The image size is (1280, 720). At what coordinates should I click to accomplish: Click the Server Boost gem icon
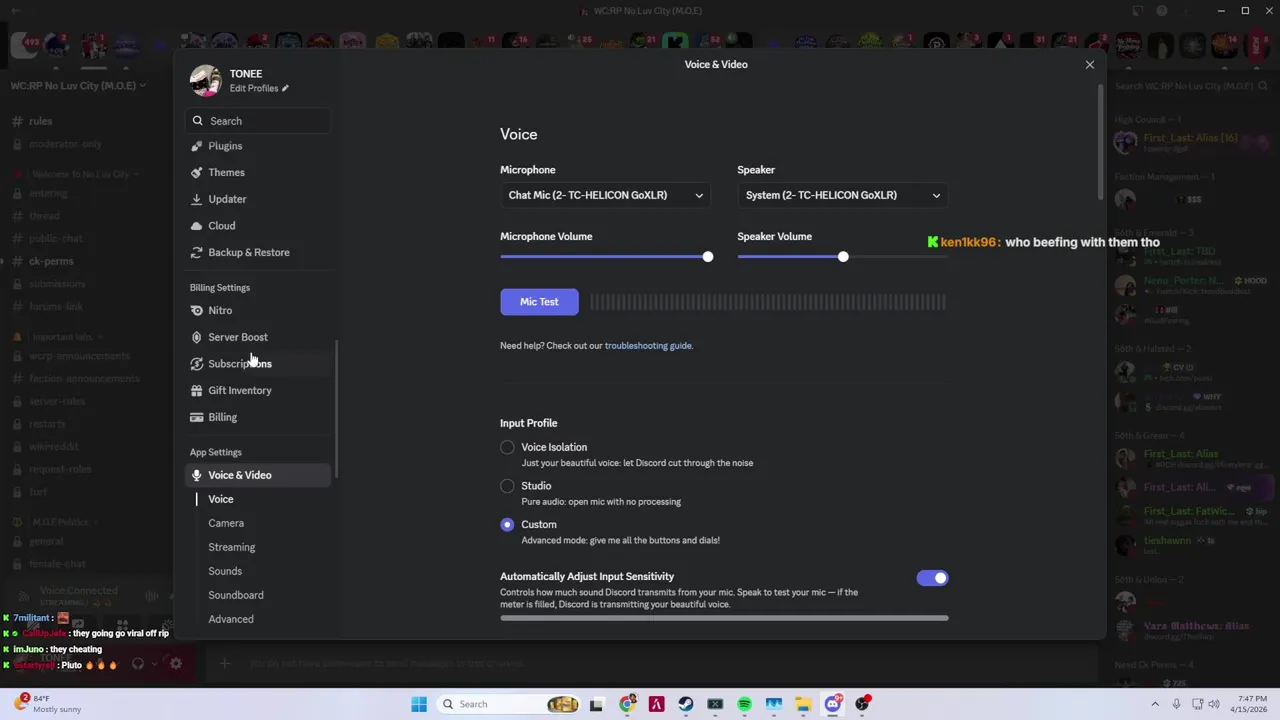tap(196, 337)
